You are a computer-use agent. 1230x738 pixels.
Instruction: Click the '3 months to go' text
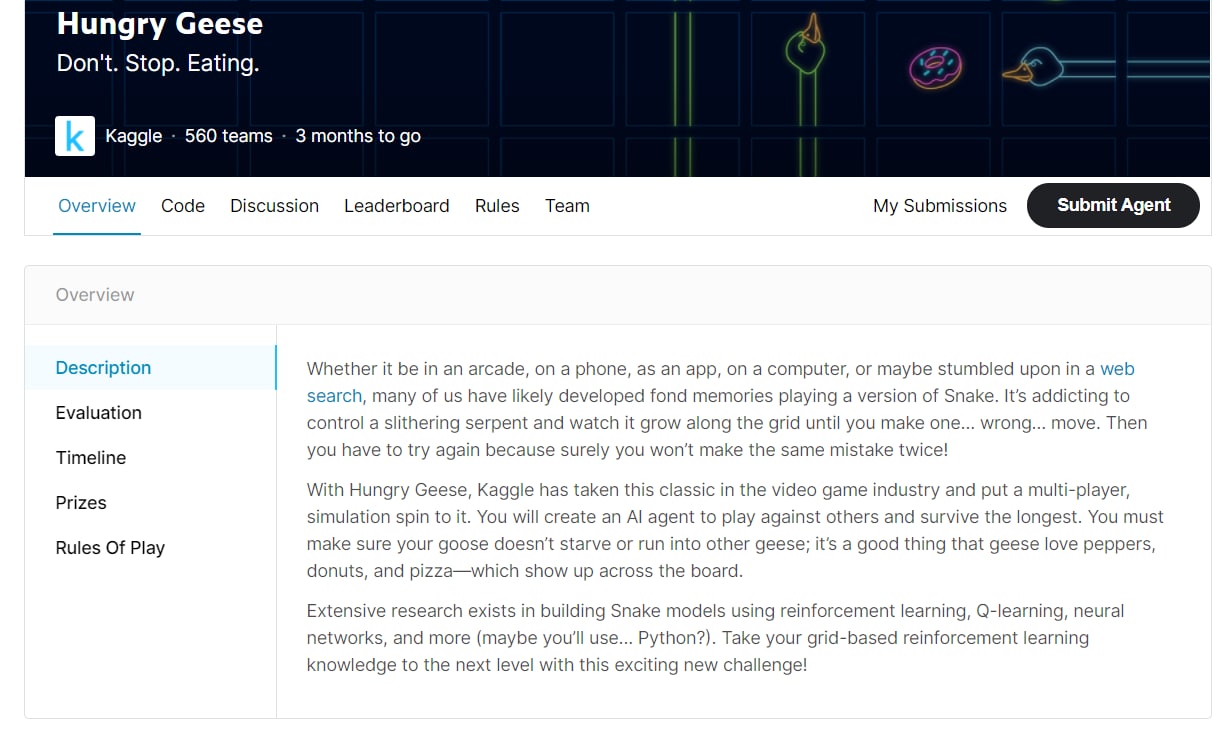[358, 136]
